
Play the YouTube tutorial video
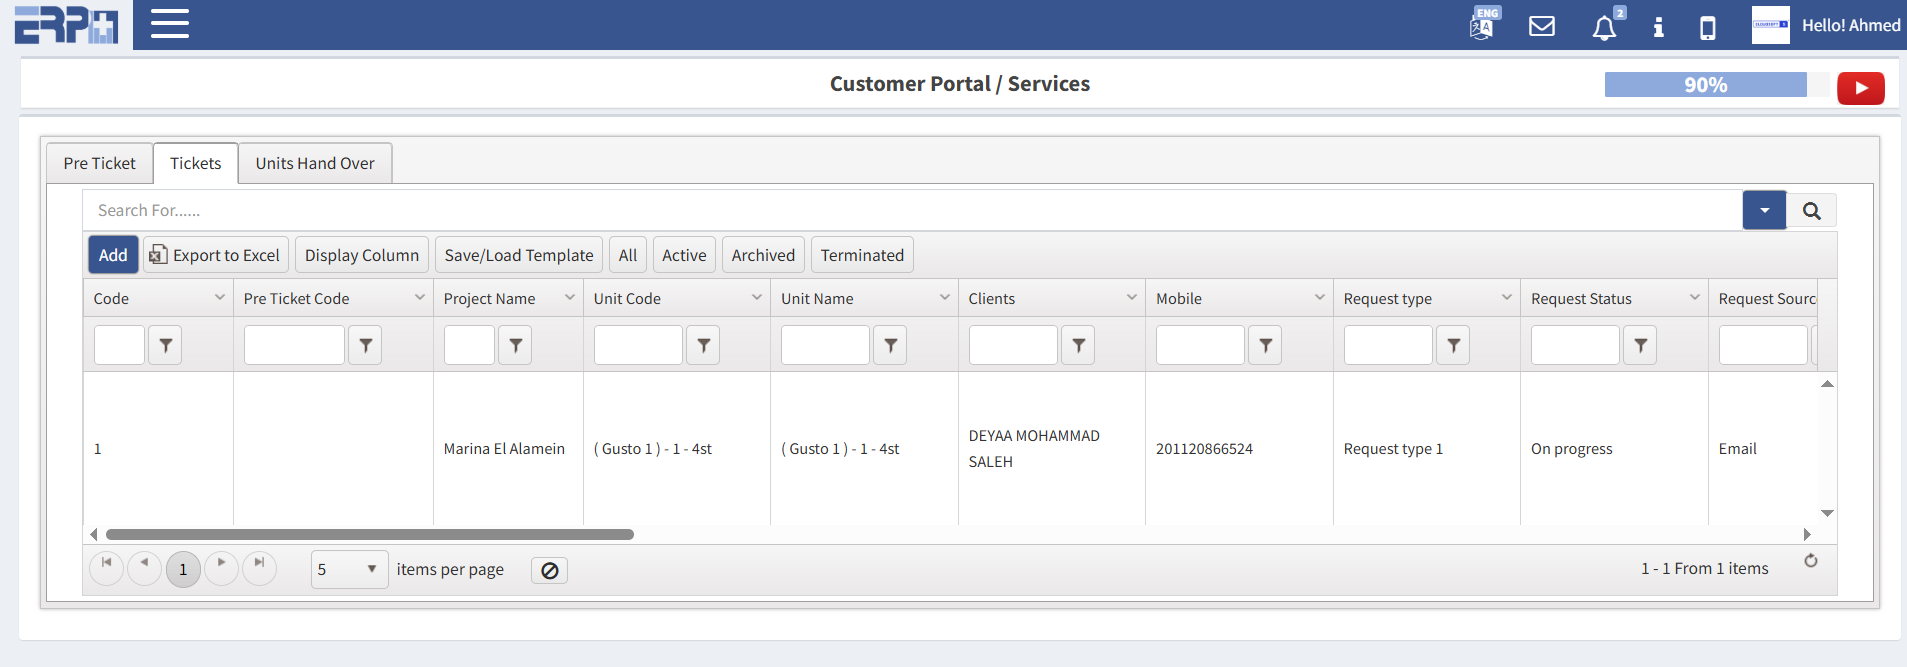[x=1860, y=88]
